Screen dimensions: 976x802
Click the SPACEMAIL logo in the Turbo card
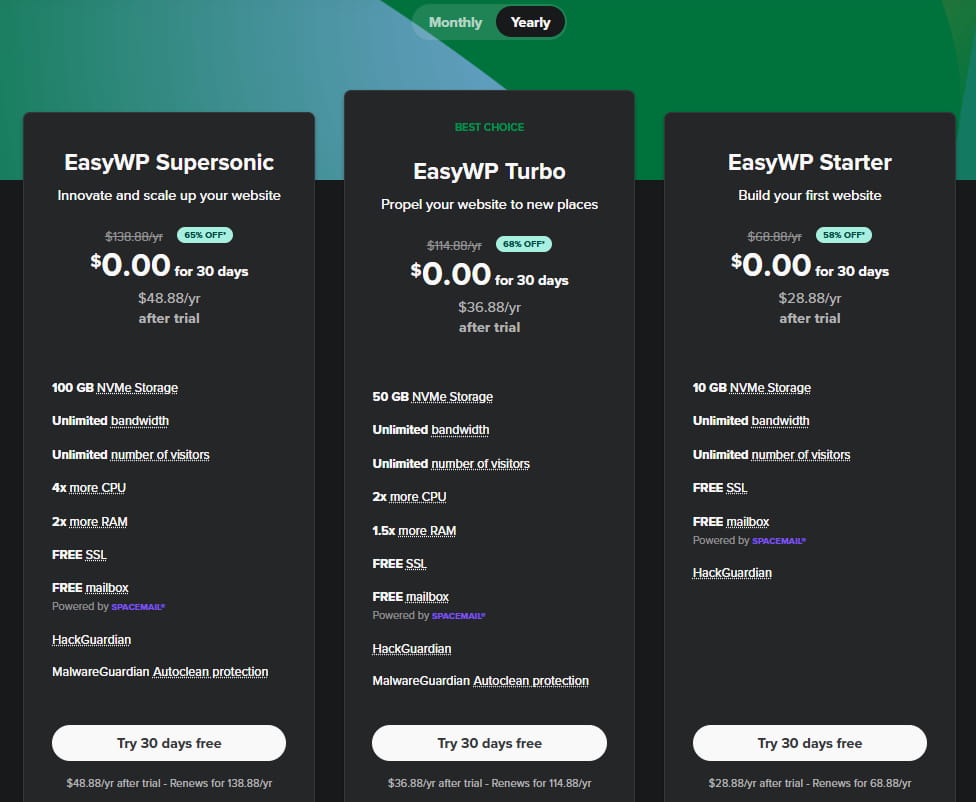point(458,616)
